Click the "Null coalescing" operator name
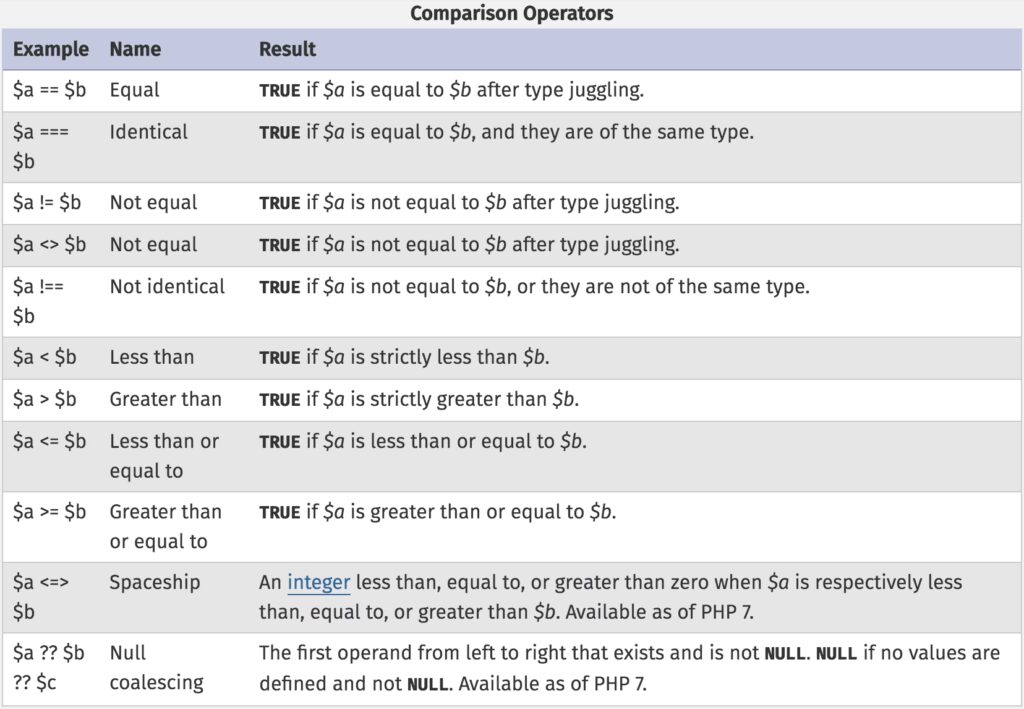The height and width of the screenshot is (709, 1024). tap(156, 667)
